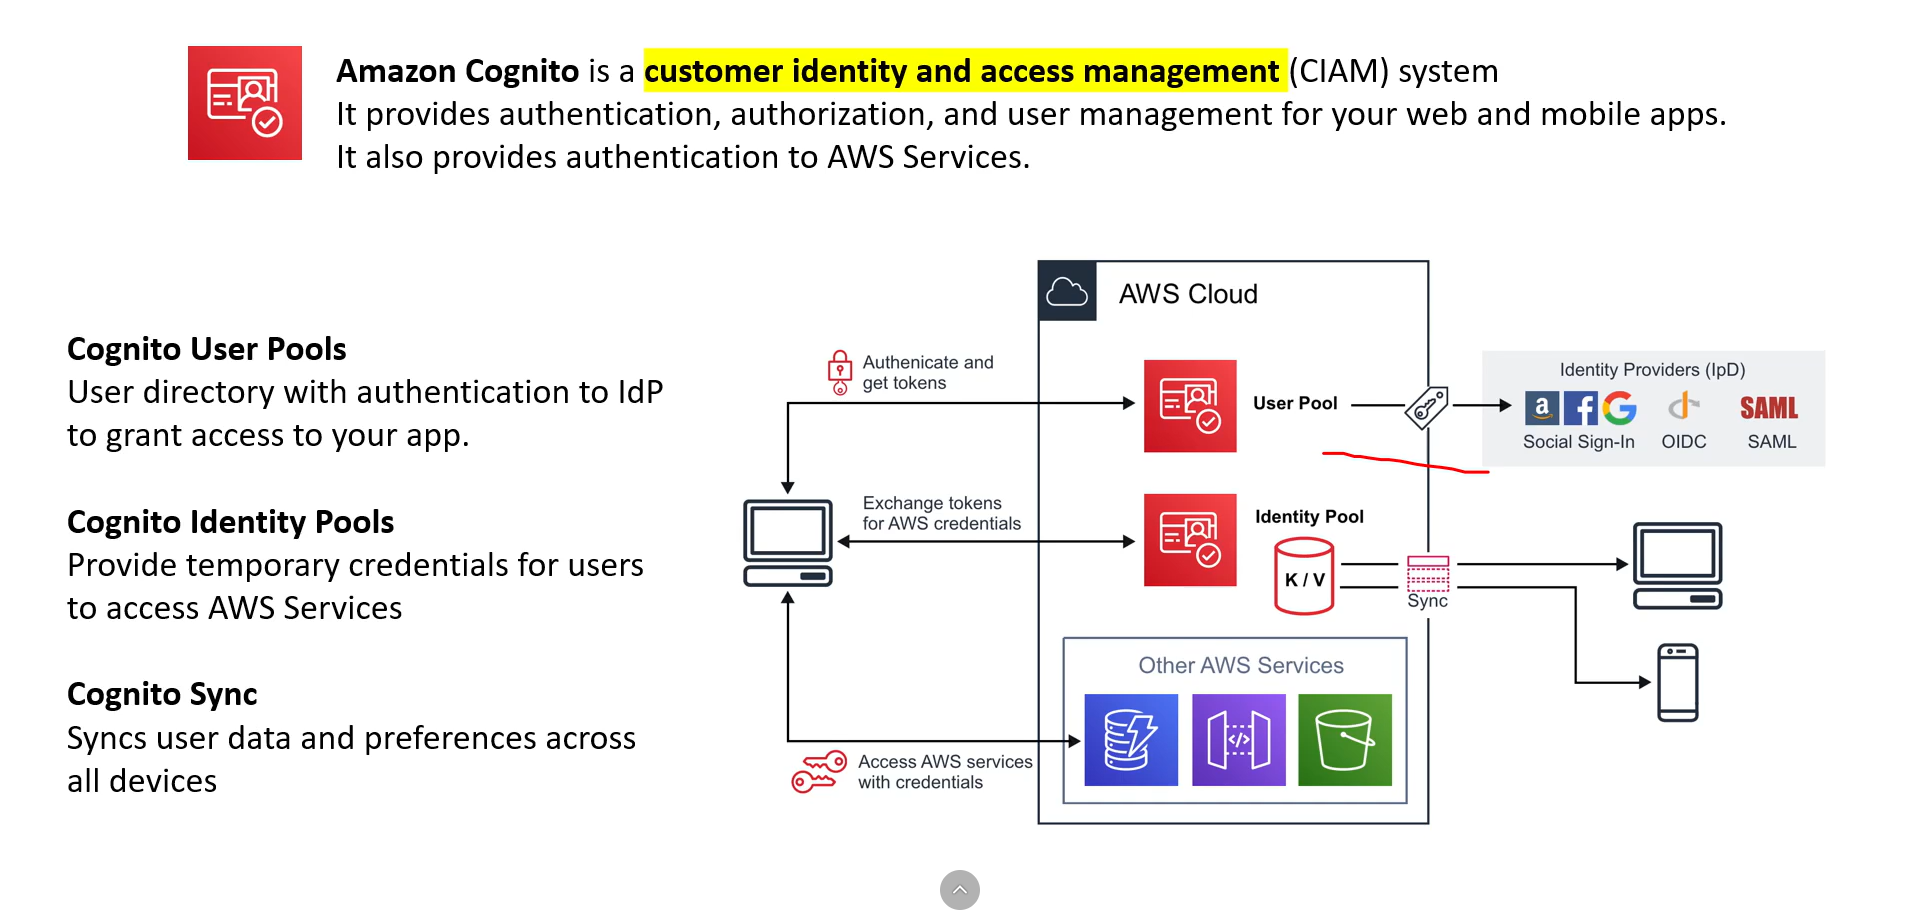
Task: Click the 'OIDC' caption text
Action: coord(1684,442)
